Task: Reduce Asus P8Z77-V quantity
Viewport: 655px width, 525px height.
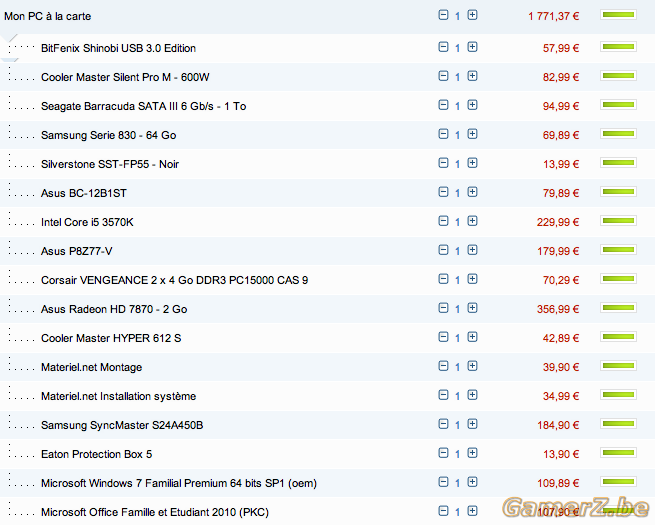Action: pos(443,250)
